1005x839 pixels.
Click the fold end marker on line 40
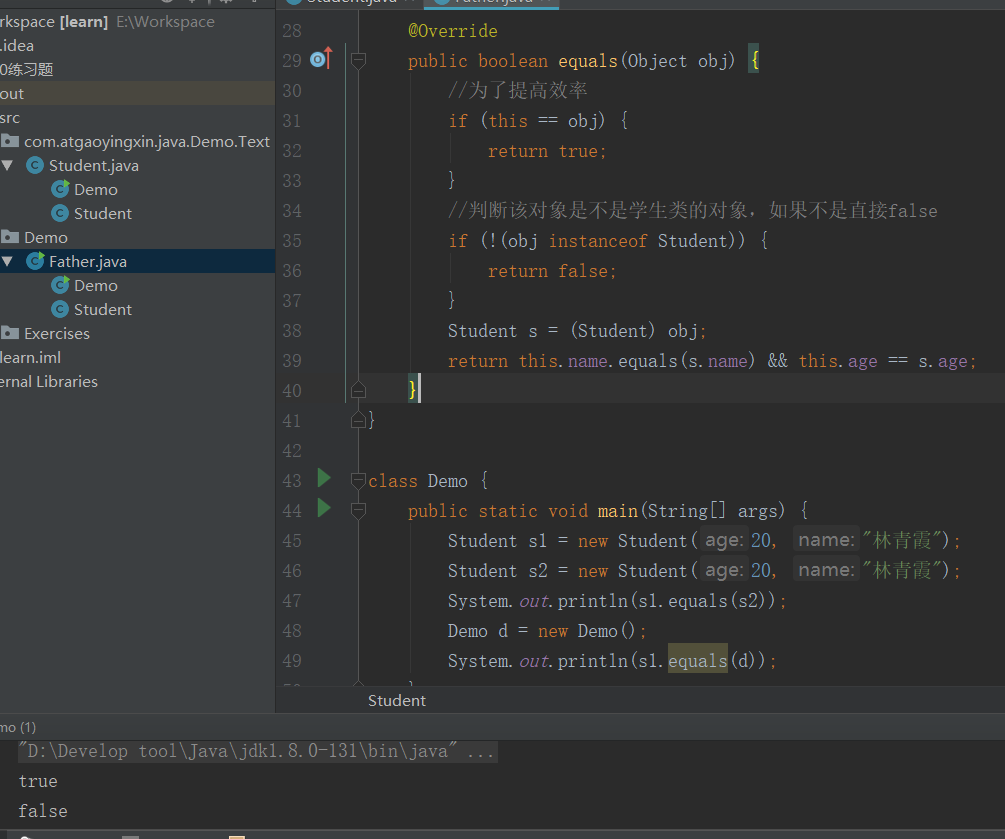coord(358,390)
